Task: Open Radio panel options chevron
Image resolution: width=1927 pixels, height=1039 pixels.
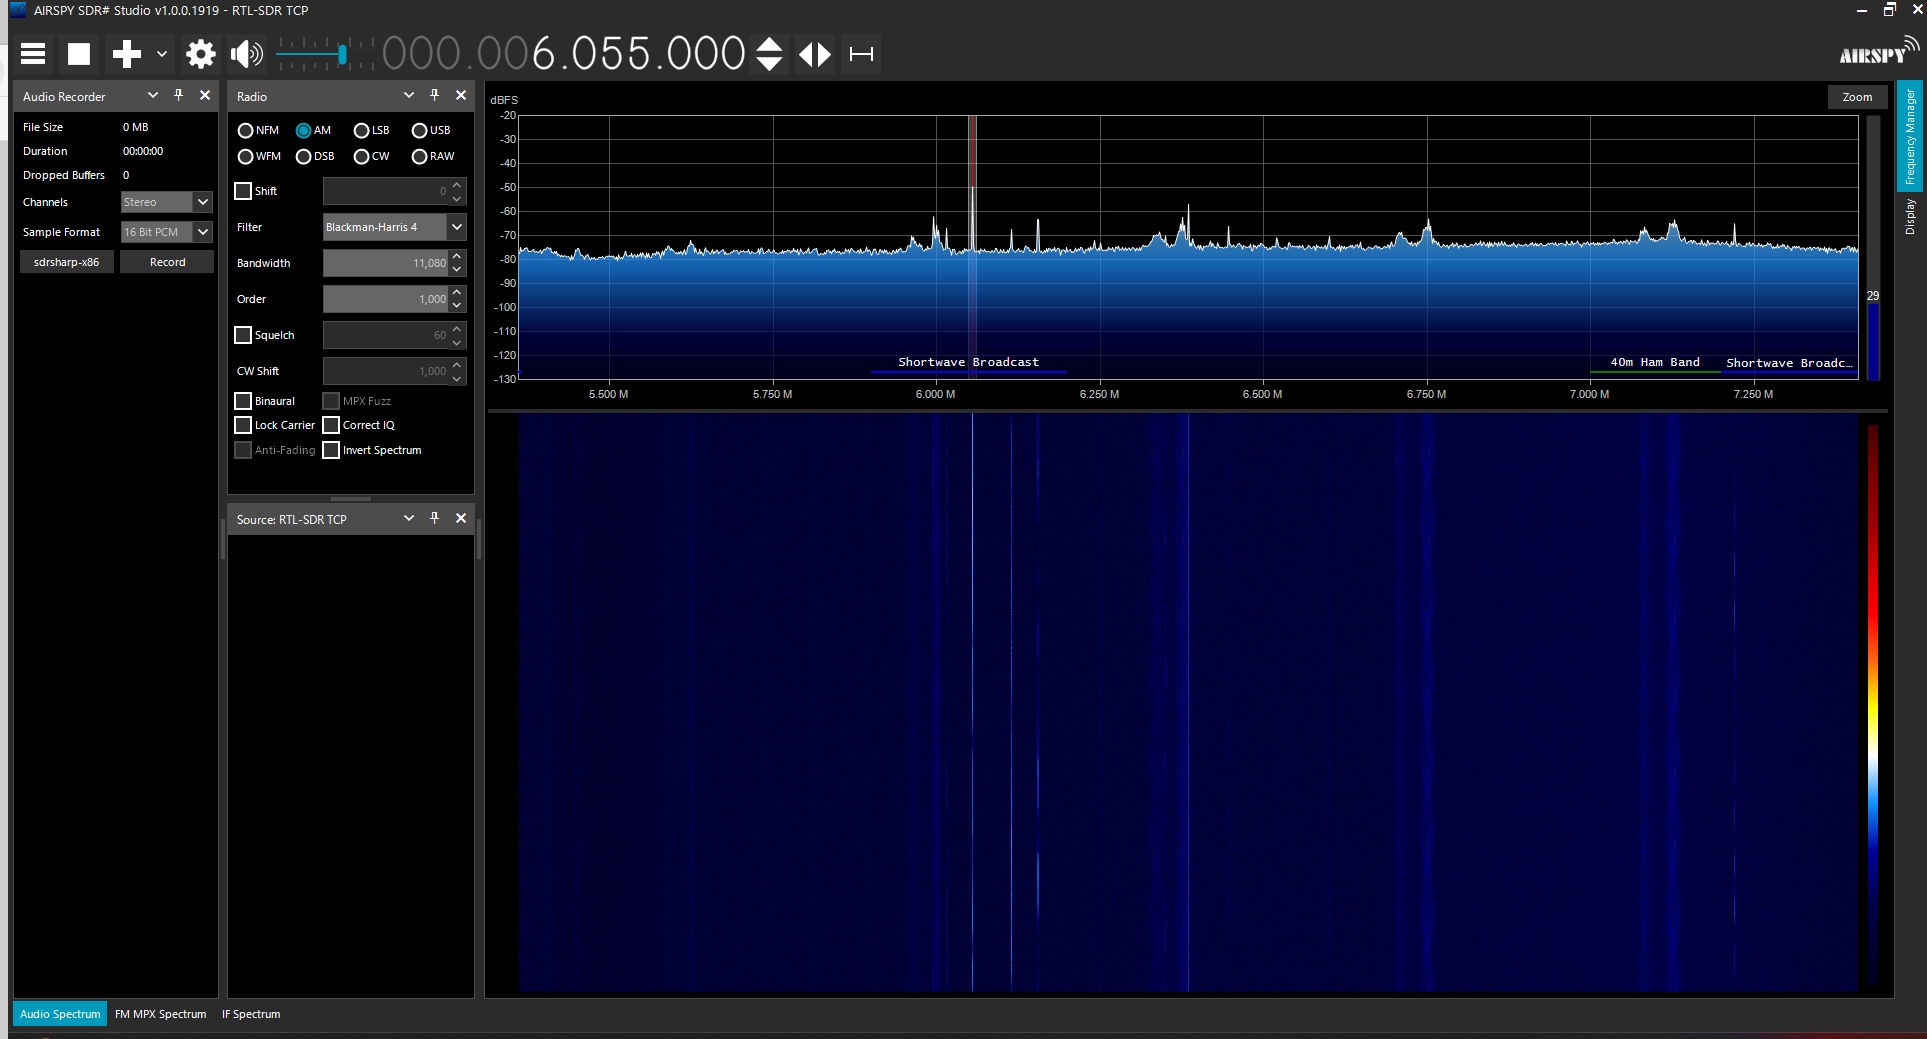Action: (409, 95)
